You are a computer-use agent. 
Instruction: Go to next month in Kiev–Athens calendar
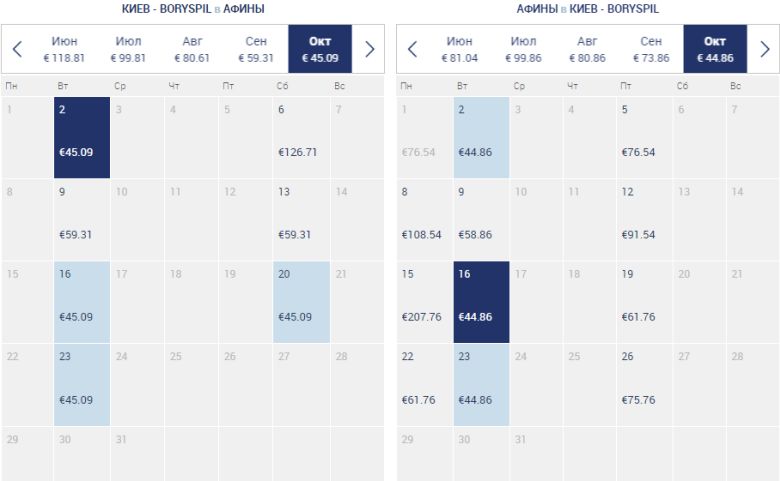[x=369, y=49]
